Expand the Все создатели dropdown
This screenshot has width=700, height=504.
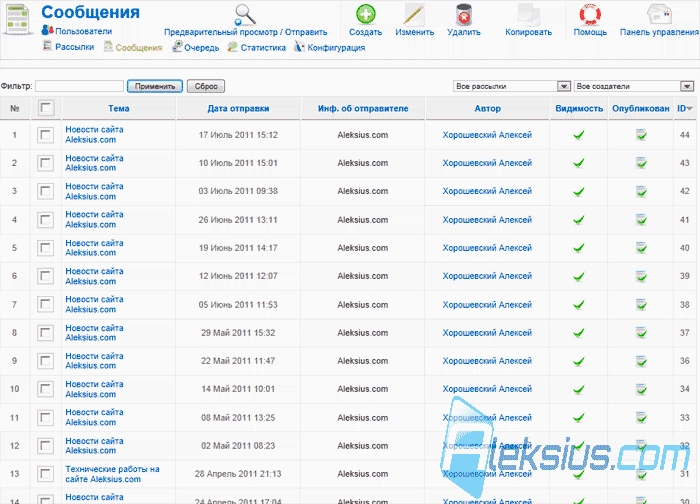634,86
